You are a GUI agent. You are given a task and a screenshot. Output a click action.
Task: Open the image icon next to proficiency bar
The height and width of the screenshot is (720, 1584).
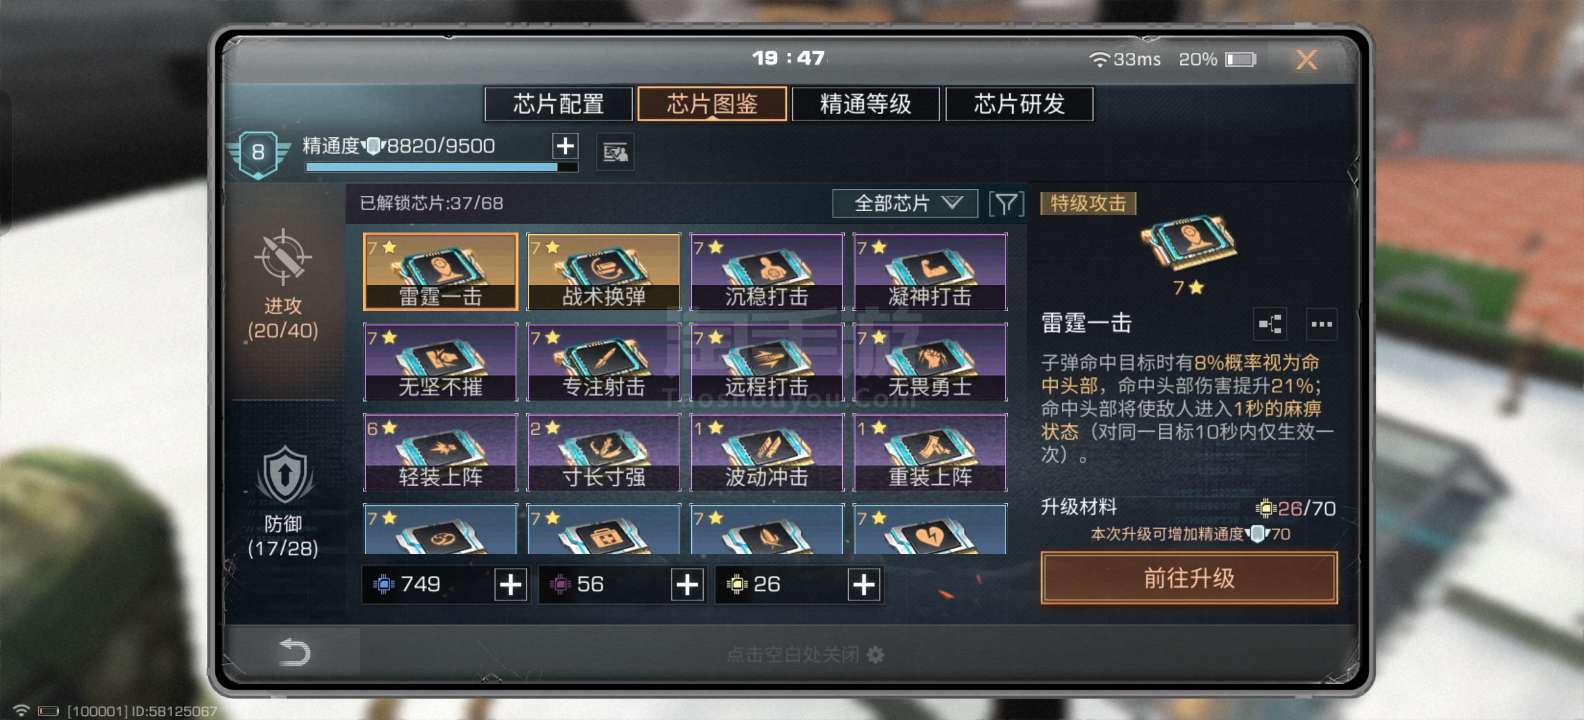[615, 152]
